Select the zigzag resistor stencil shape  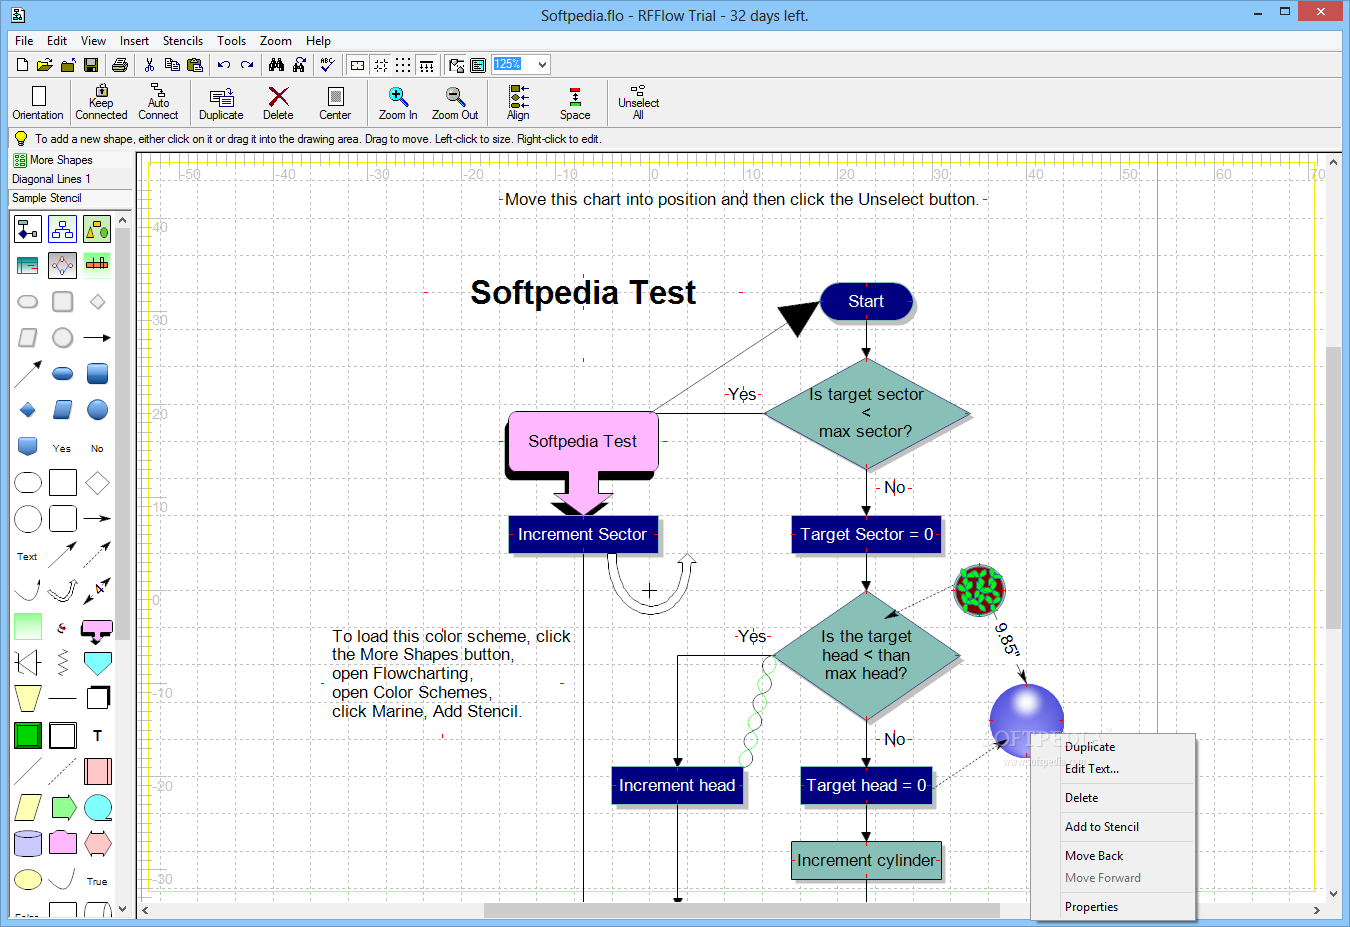63,662
